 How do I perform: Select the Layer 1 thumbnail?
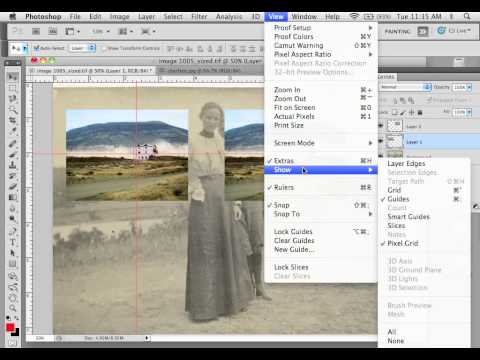pos(394,141)
